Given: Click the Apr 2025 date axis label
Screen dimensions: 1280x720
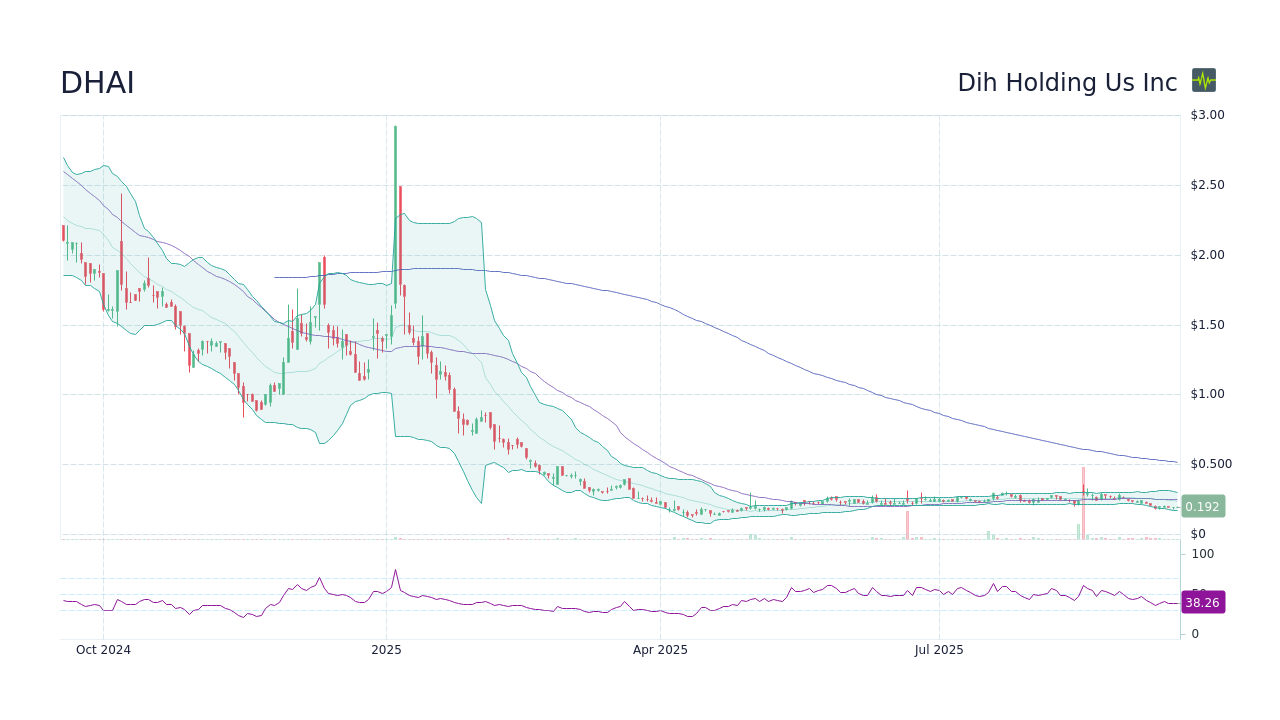Looking at the screenshot, I should tap(660, 650).
